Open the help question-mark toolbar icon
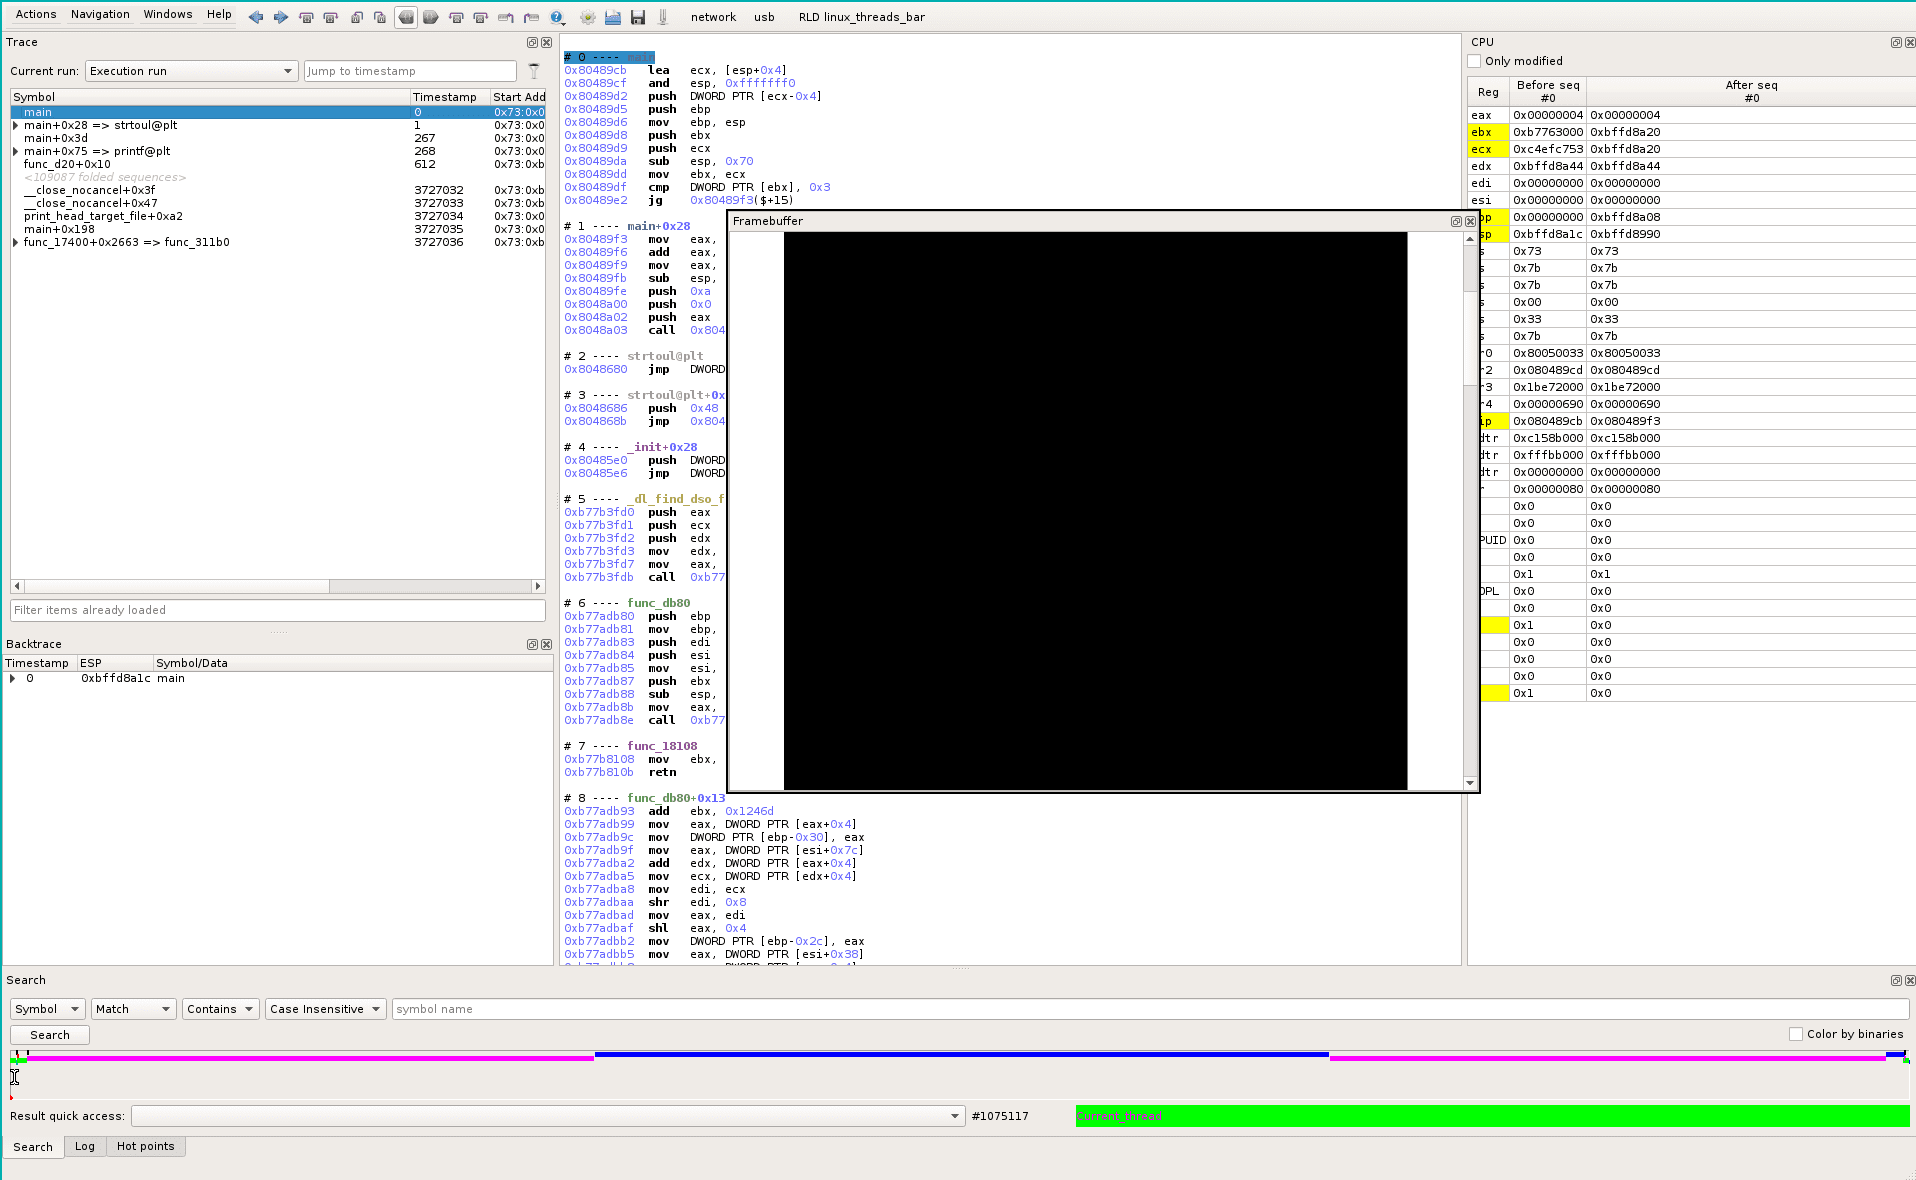Viewport: 1916px width, 1180px height. (557, 17)
